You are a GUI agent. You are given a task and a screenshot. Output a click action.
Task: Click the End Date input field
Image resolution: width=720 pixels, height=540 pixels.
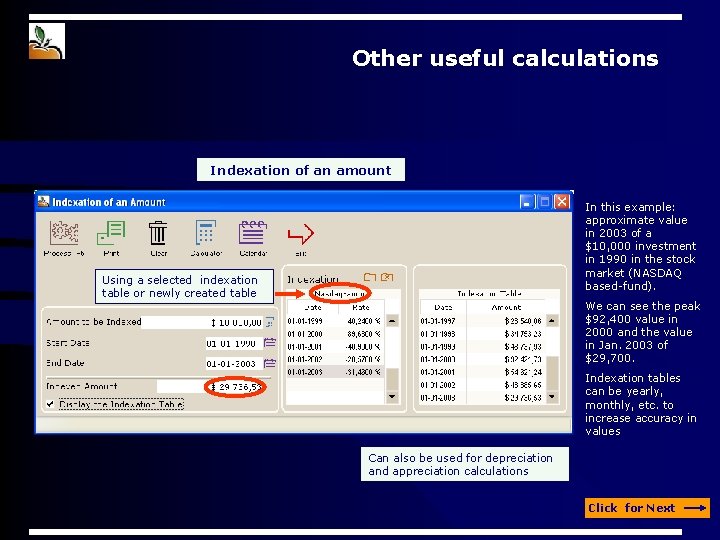pyautogui.click(x=234, y=364)
